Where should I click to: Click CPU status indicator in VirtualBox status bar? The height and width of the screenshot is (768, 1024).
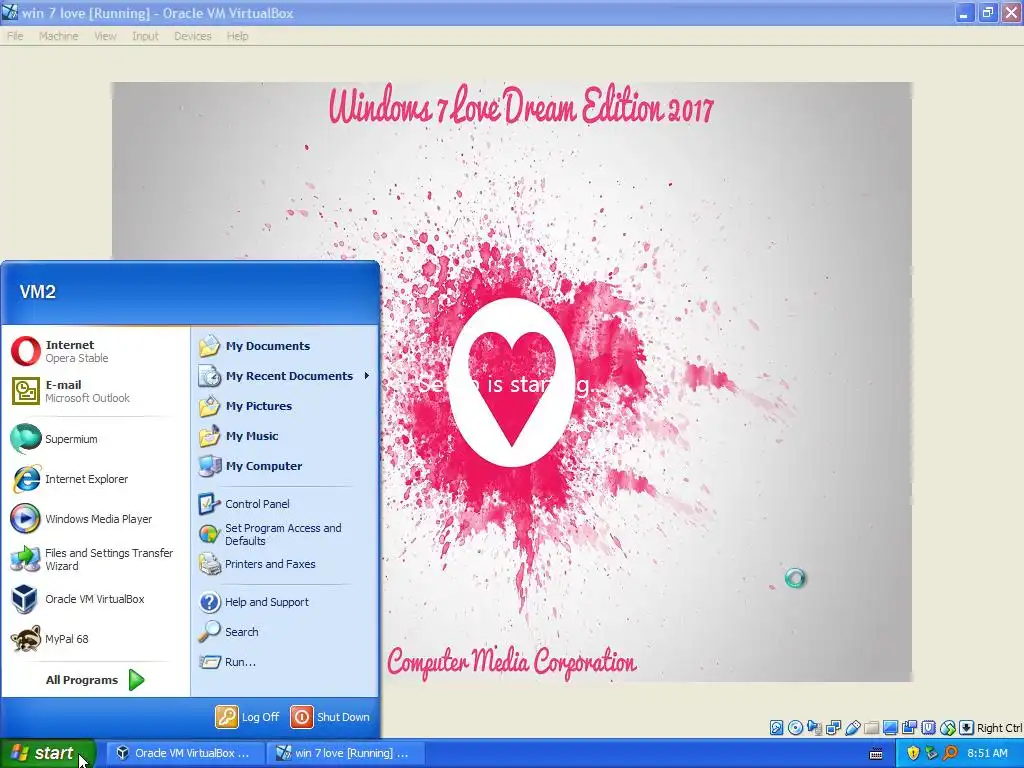[x=928, y=728]
